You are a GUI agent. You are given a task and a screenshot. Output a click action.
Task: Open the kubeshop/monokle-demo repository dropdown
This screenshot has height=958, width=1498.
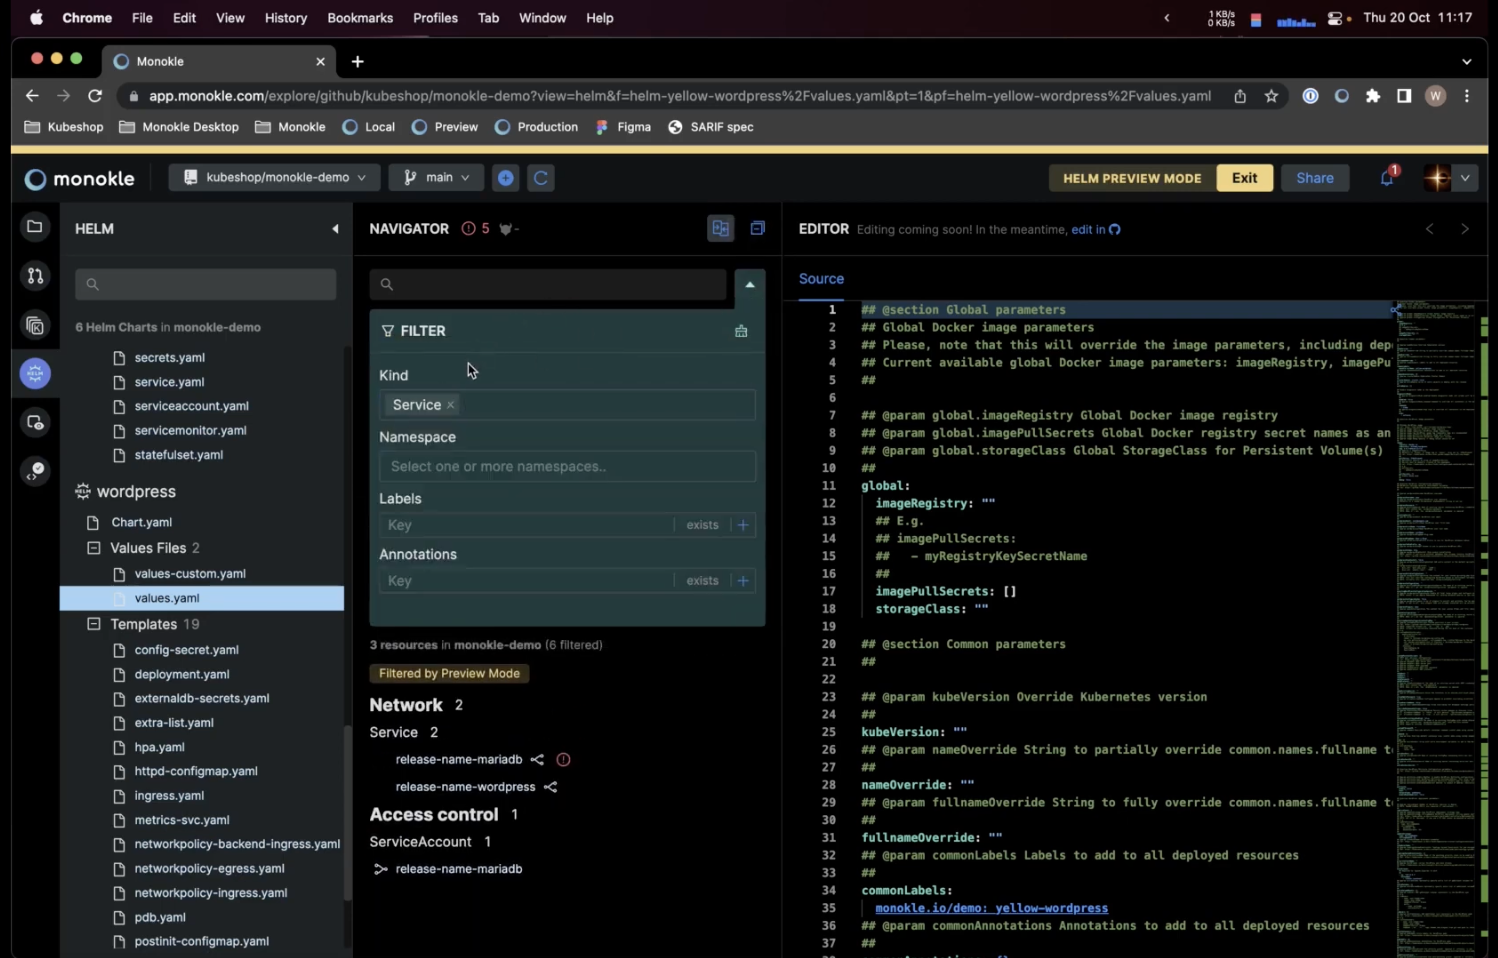point(274,178)
